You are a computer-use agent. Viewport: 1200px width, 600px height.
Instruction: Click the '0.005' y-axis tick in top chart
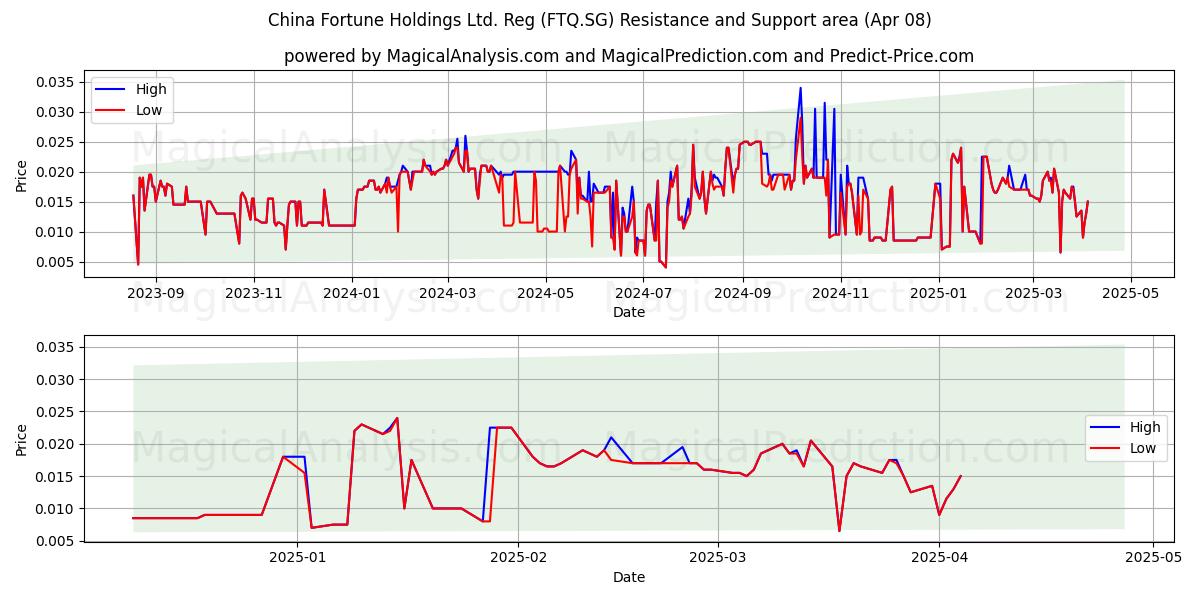57,262
